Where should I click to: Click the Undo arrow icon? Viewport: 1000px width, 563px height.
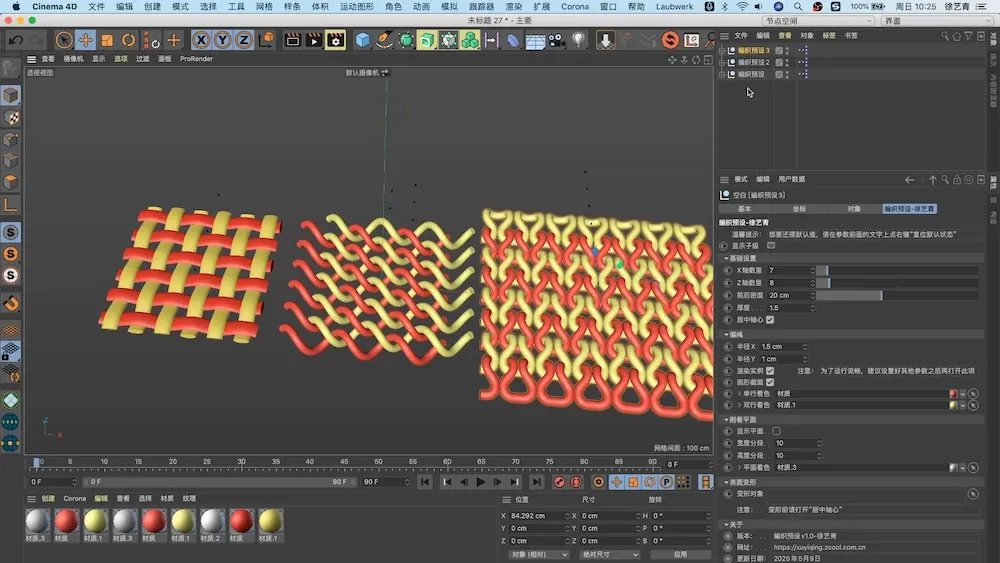click(16, 40)
